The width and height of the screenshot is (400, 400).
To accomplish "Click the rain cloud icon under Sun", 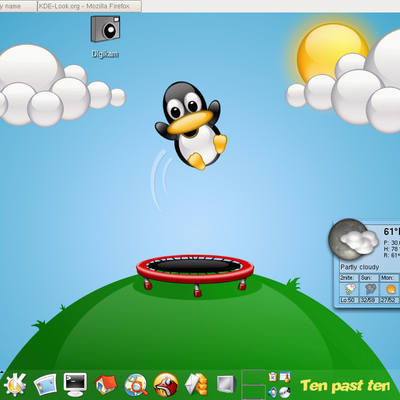I will pyautogui.click(x=370, y=289).
